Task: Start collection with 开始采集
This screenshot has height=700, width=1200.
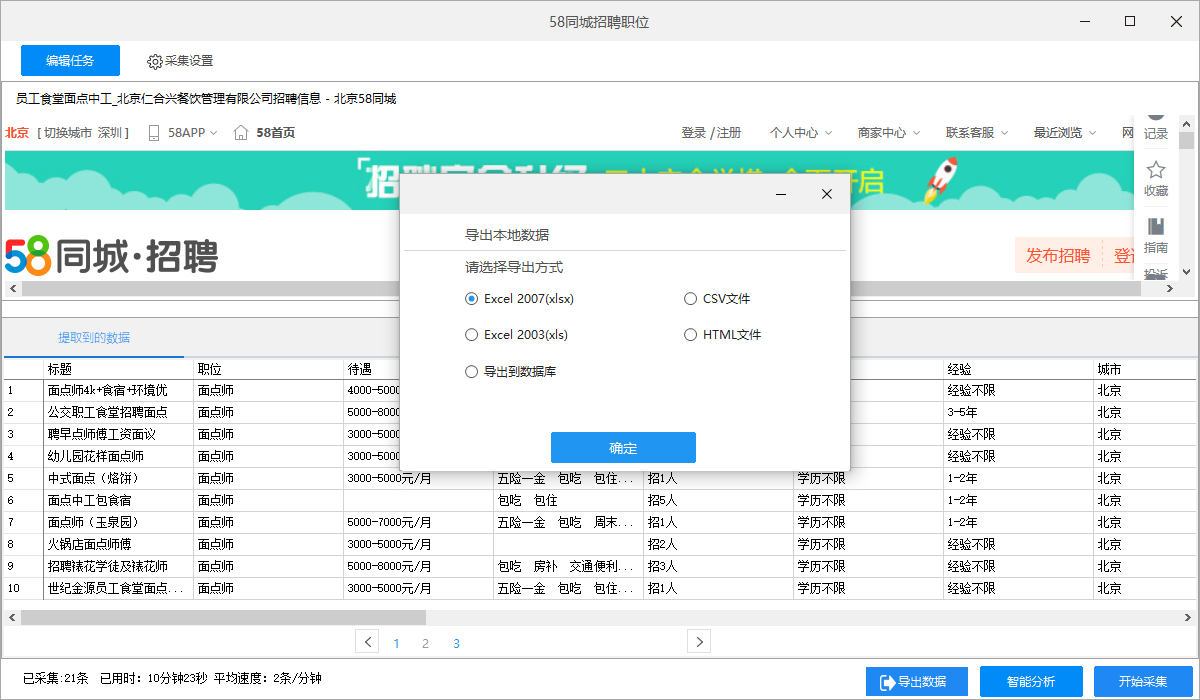Action: (x=1143, y=681)
